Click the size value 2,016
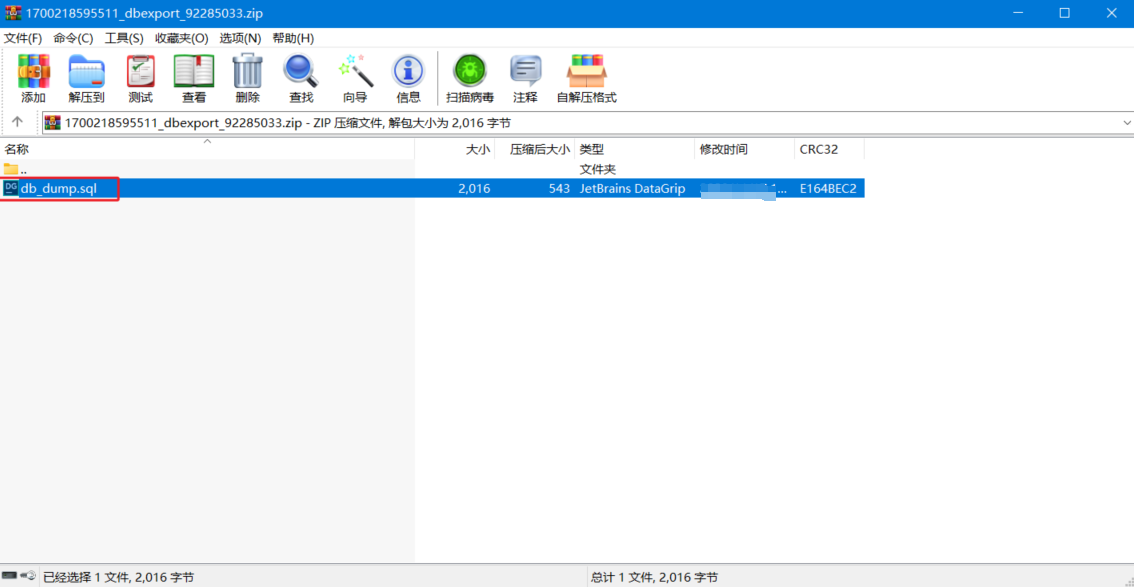Image resolution: width=1134 pixels, height=587 pixels. (x=474, y=189)
